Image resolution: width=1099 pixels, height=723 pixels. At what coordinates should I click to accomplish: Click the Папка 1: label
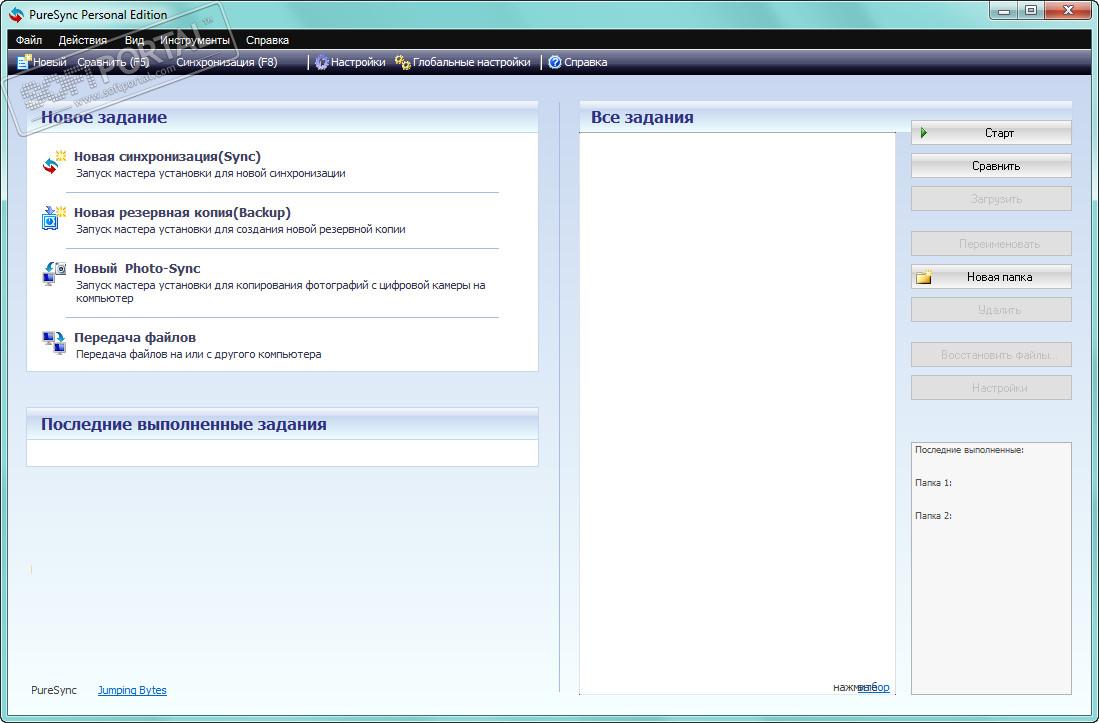(x=934, y=483)
